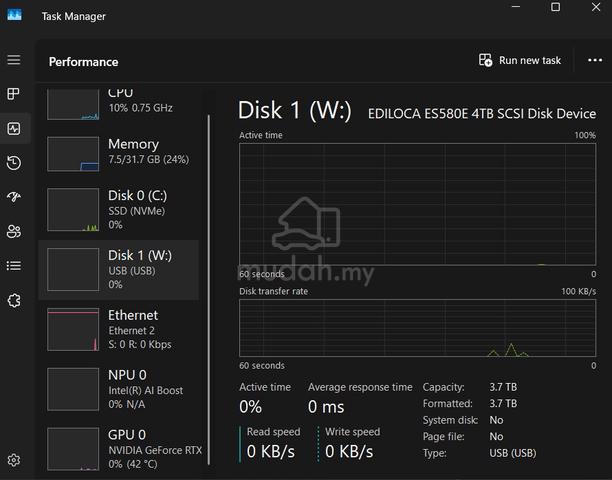Image resolution: width=612 pixels, height=480 pixels.
Task: Select Disk 1 (W:) in the list
Action: [118, 270]
